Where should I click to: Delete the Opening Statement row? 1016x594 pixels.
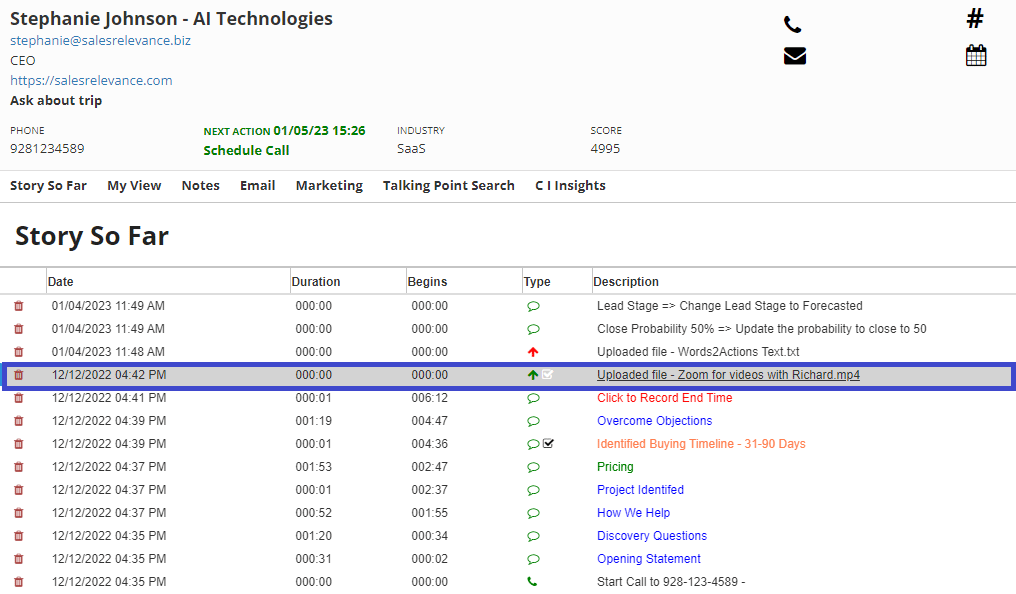19,559
